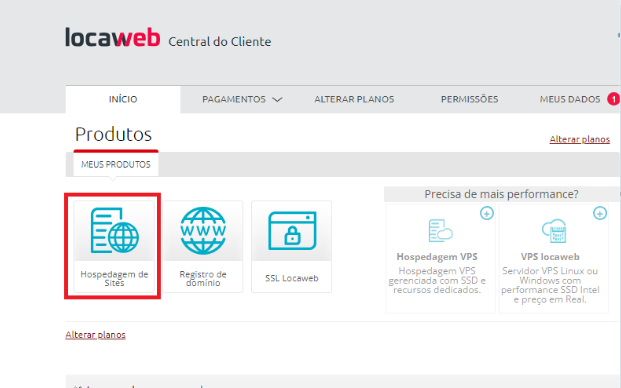Click the Hospedagem VPS server cloud icon

click(x=440, y=230)
